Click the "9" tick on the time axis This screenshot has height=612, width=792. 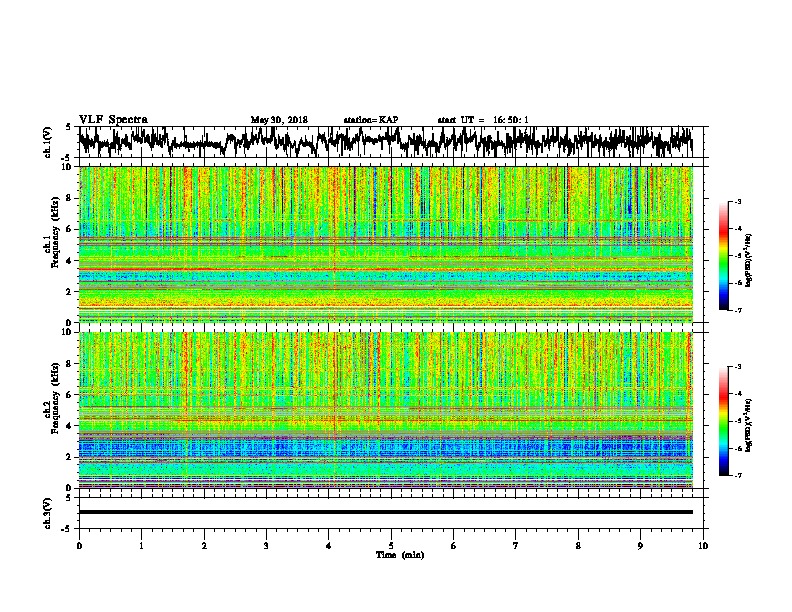pos(640,546)
